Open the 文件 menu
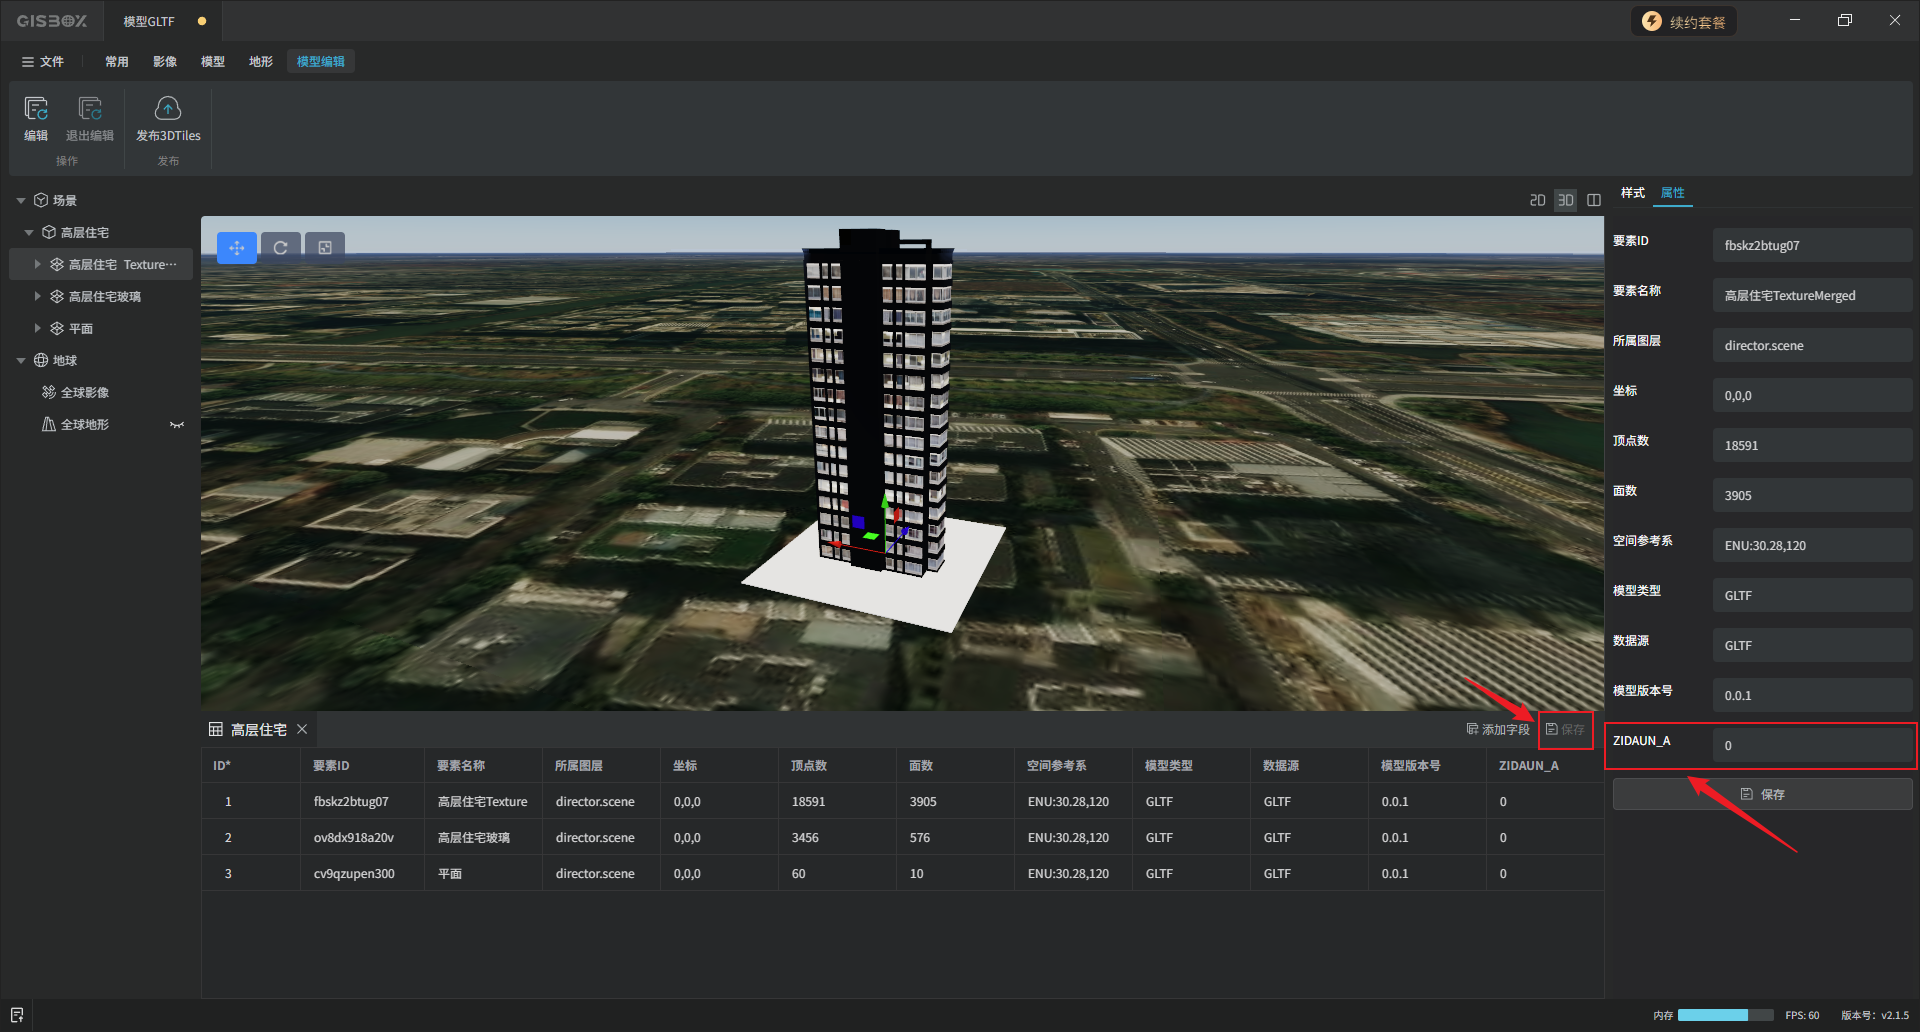Screen dimensions: 1920x1032 (x=43, y=62)
